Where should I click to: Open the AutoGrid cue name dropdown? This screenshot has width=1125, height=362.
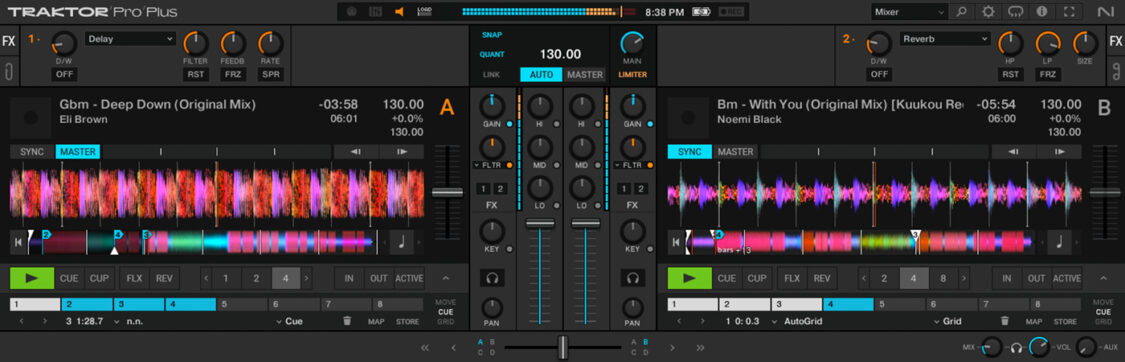[x=798, y=321]
